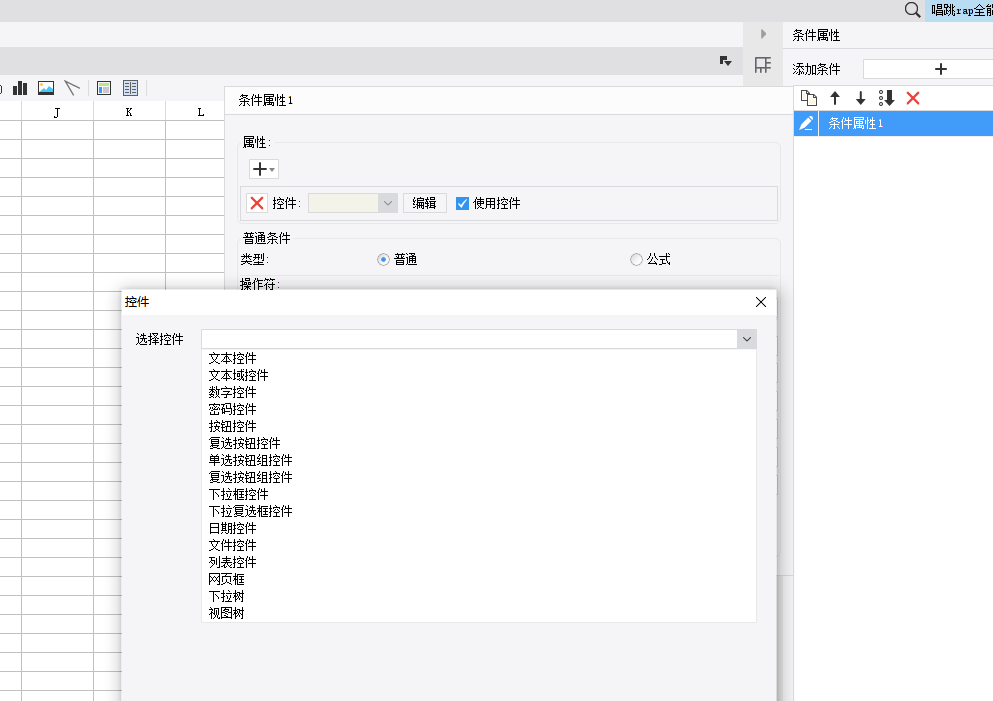
Task: Open the search magnifier icon
Action: tap(912, 10)
